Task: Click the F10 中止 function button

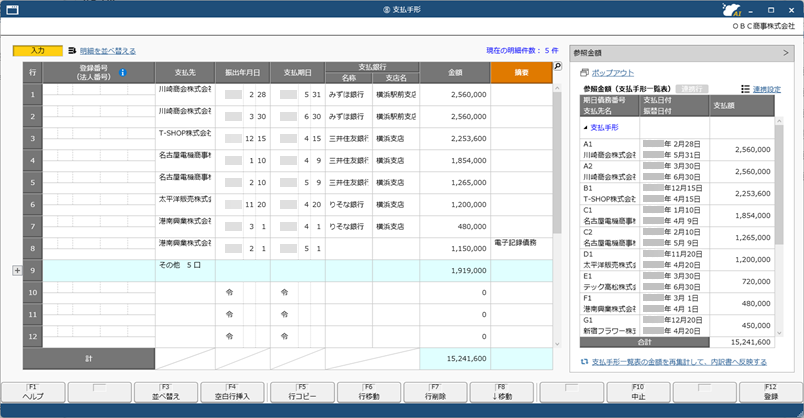Action: click(638, 392)
